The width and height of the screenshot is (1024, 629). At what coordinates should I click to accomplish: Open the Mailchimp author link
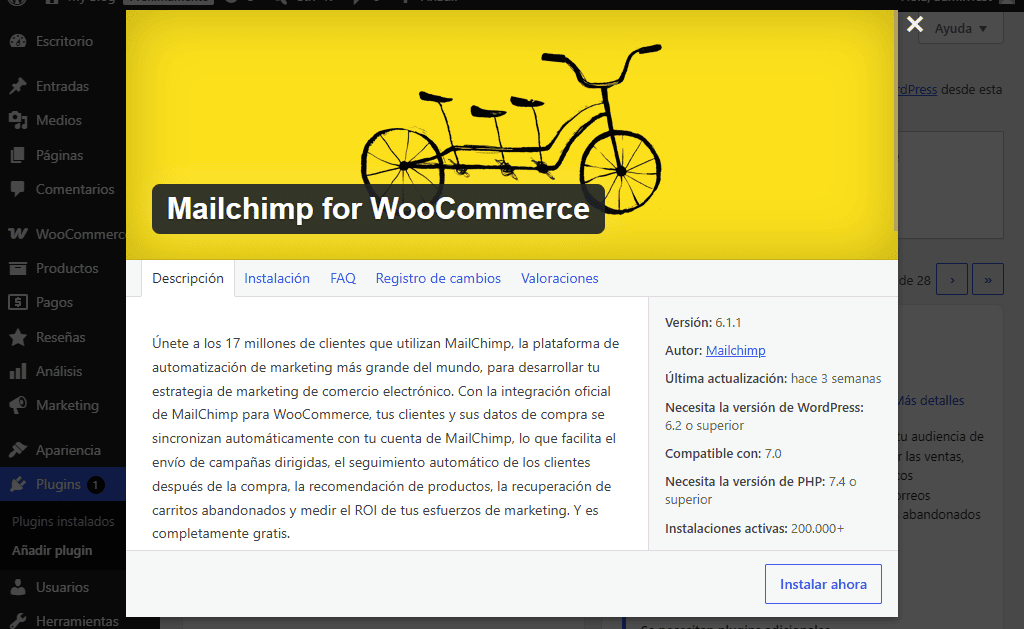(x=735, y=351)
